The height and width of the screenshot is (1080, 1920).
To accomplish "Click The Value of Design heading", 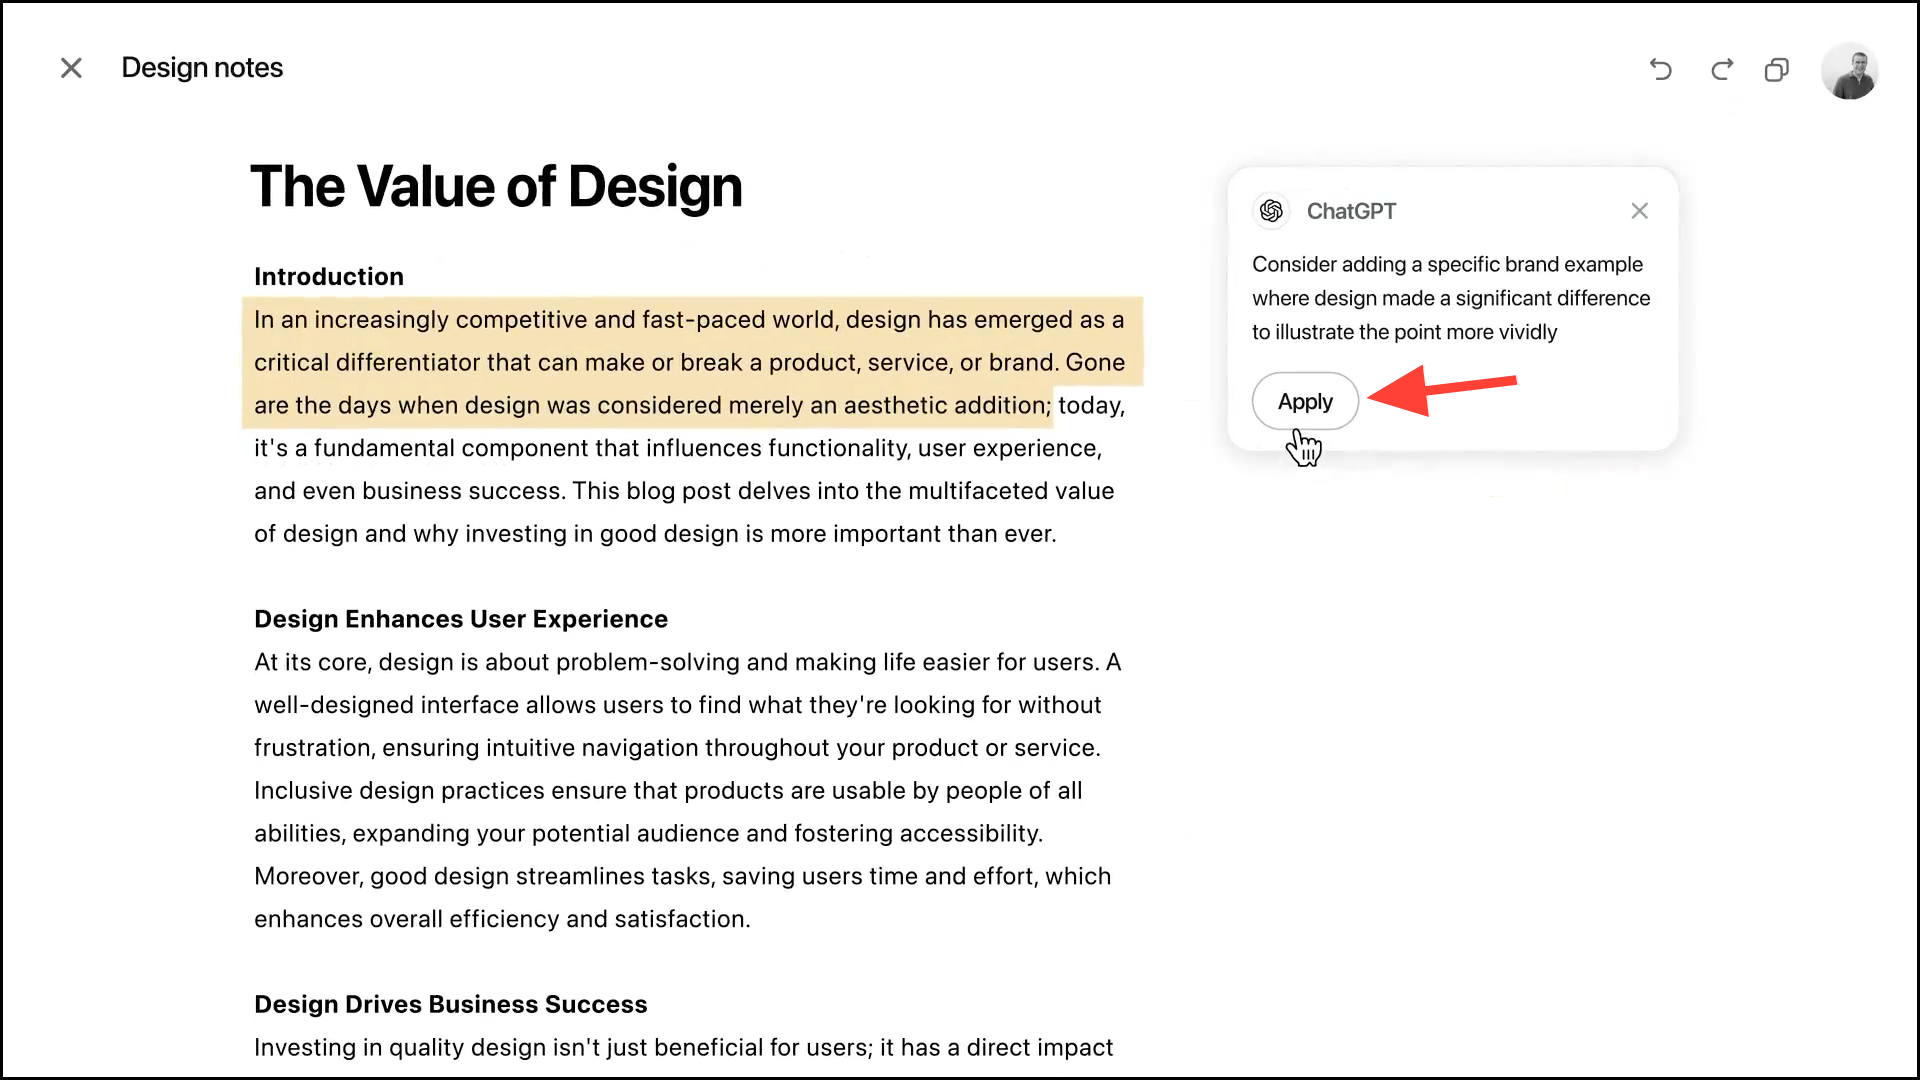I will 496,187.
